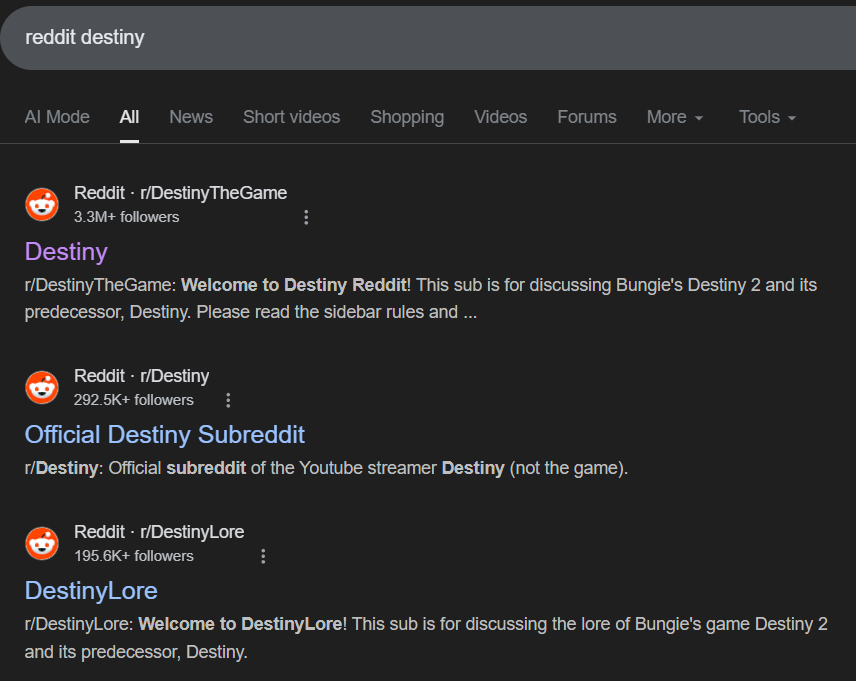Open three-dot menu for 292.5K+ followers result

coord(228,400)
